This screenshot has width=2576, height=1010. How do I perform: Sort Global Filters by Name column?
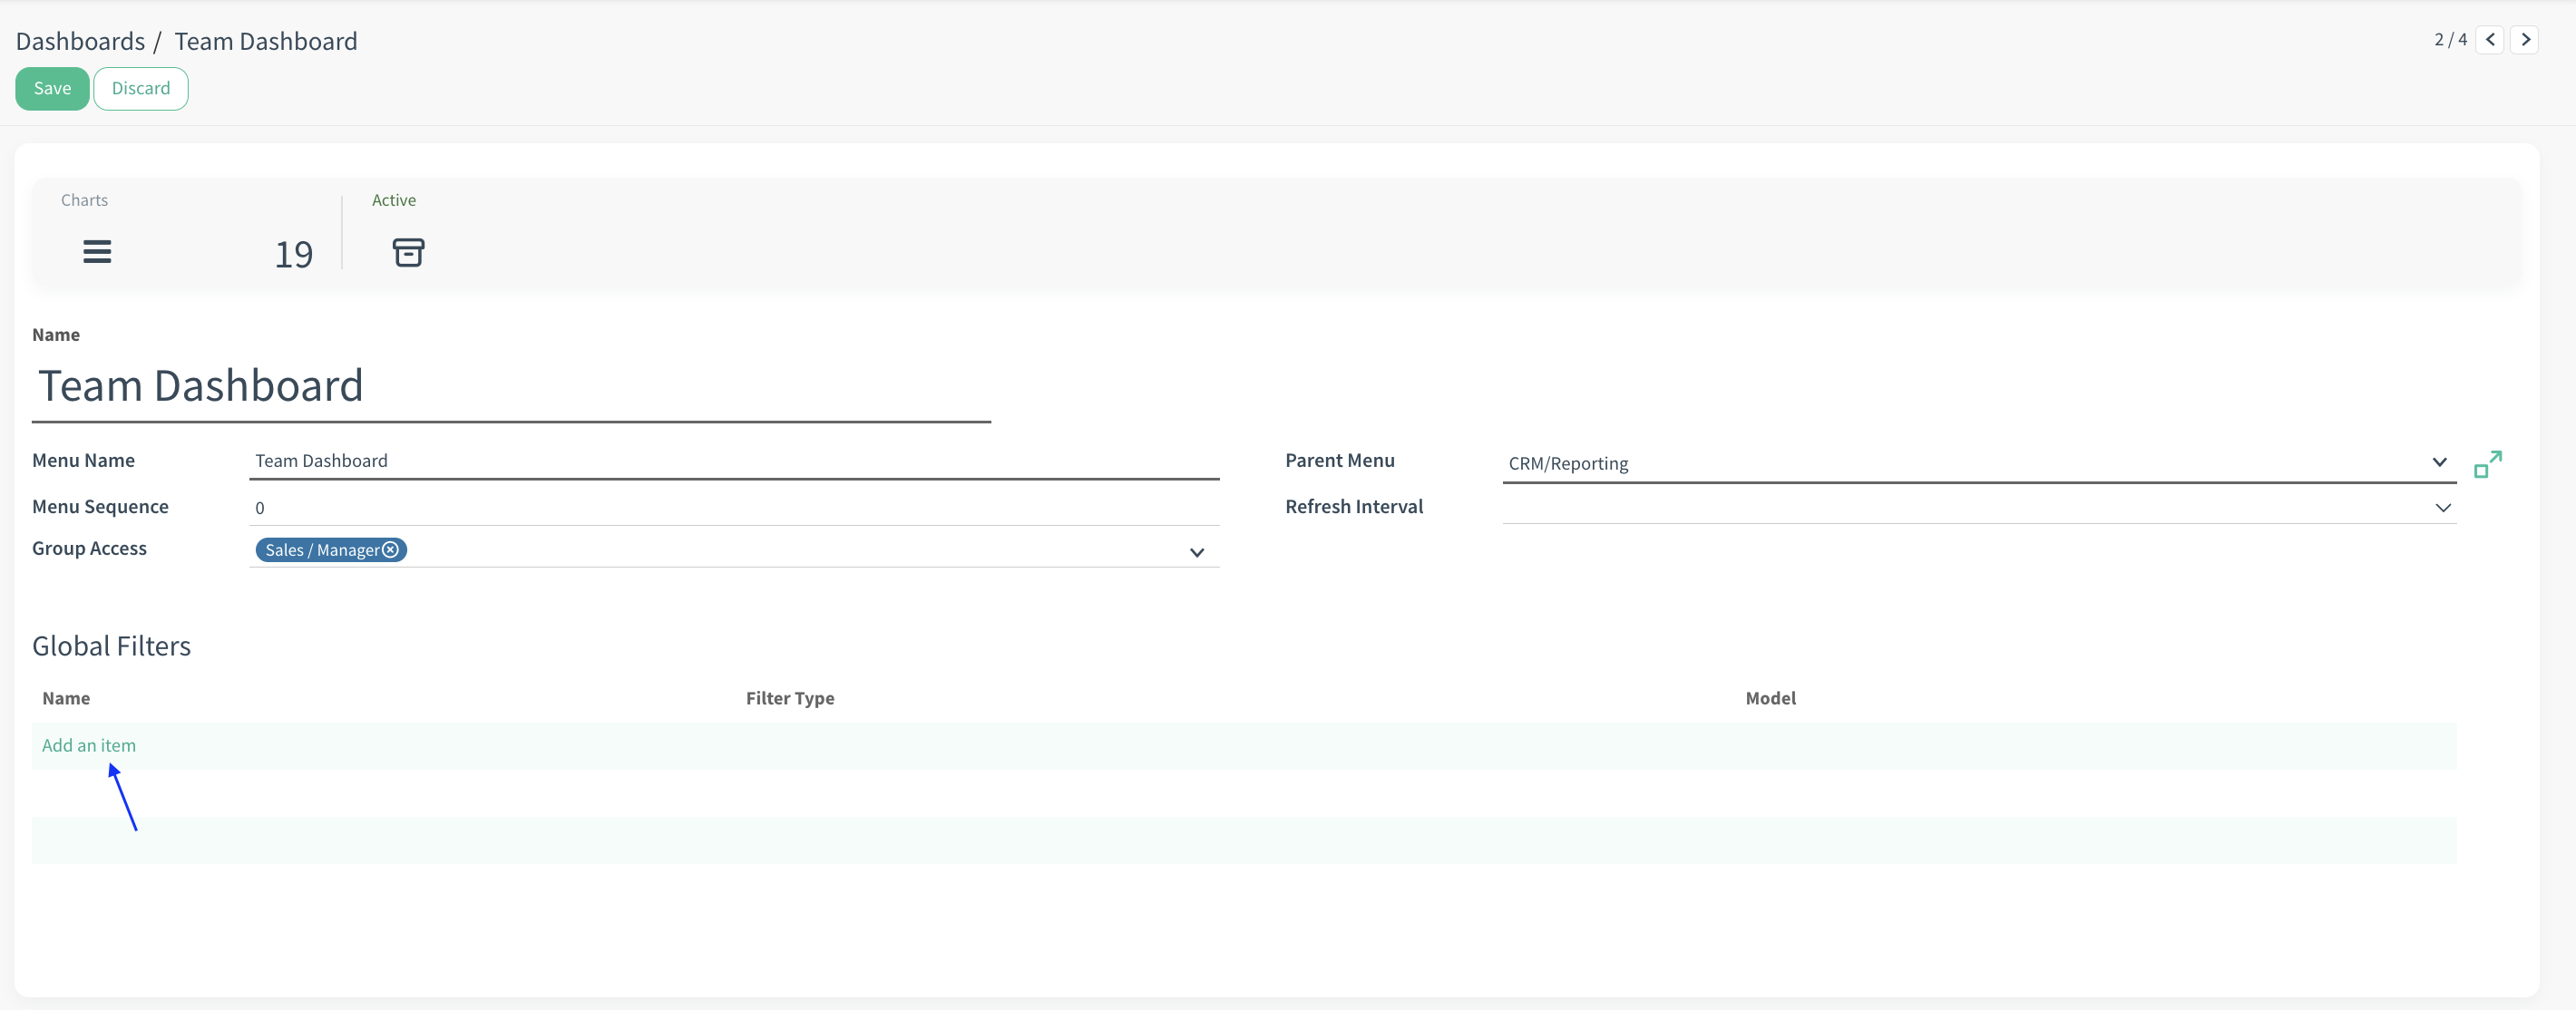pos(66,698)
